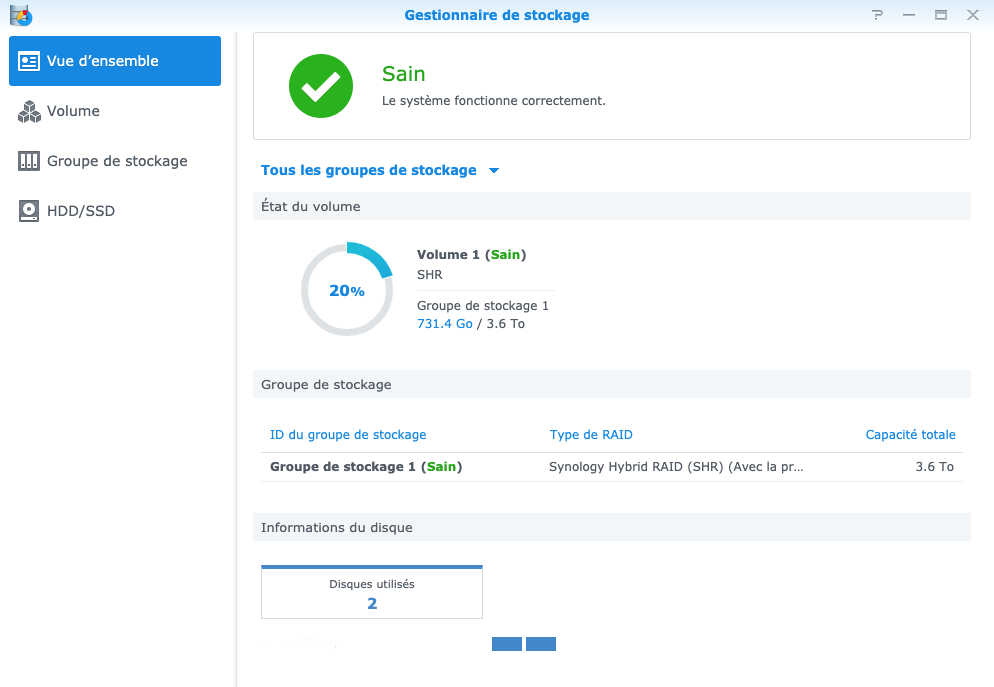The image size is (994, 687).
Task: Click the Groupe de stockage sidebar icon
Action: 29,161
